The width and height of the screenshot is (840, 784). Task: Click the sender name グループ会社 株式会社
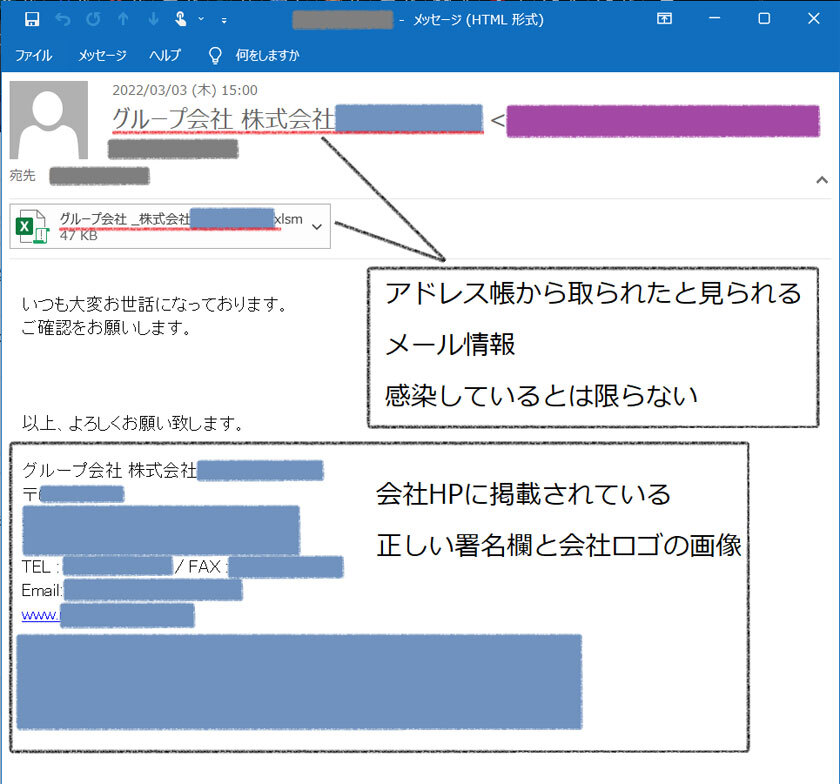coord(222,119)
